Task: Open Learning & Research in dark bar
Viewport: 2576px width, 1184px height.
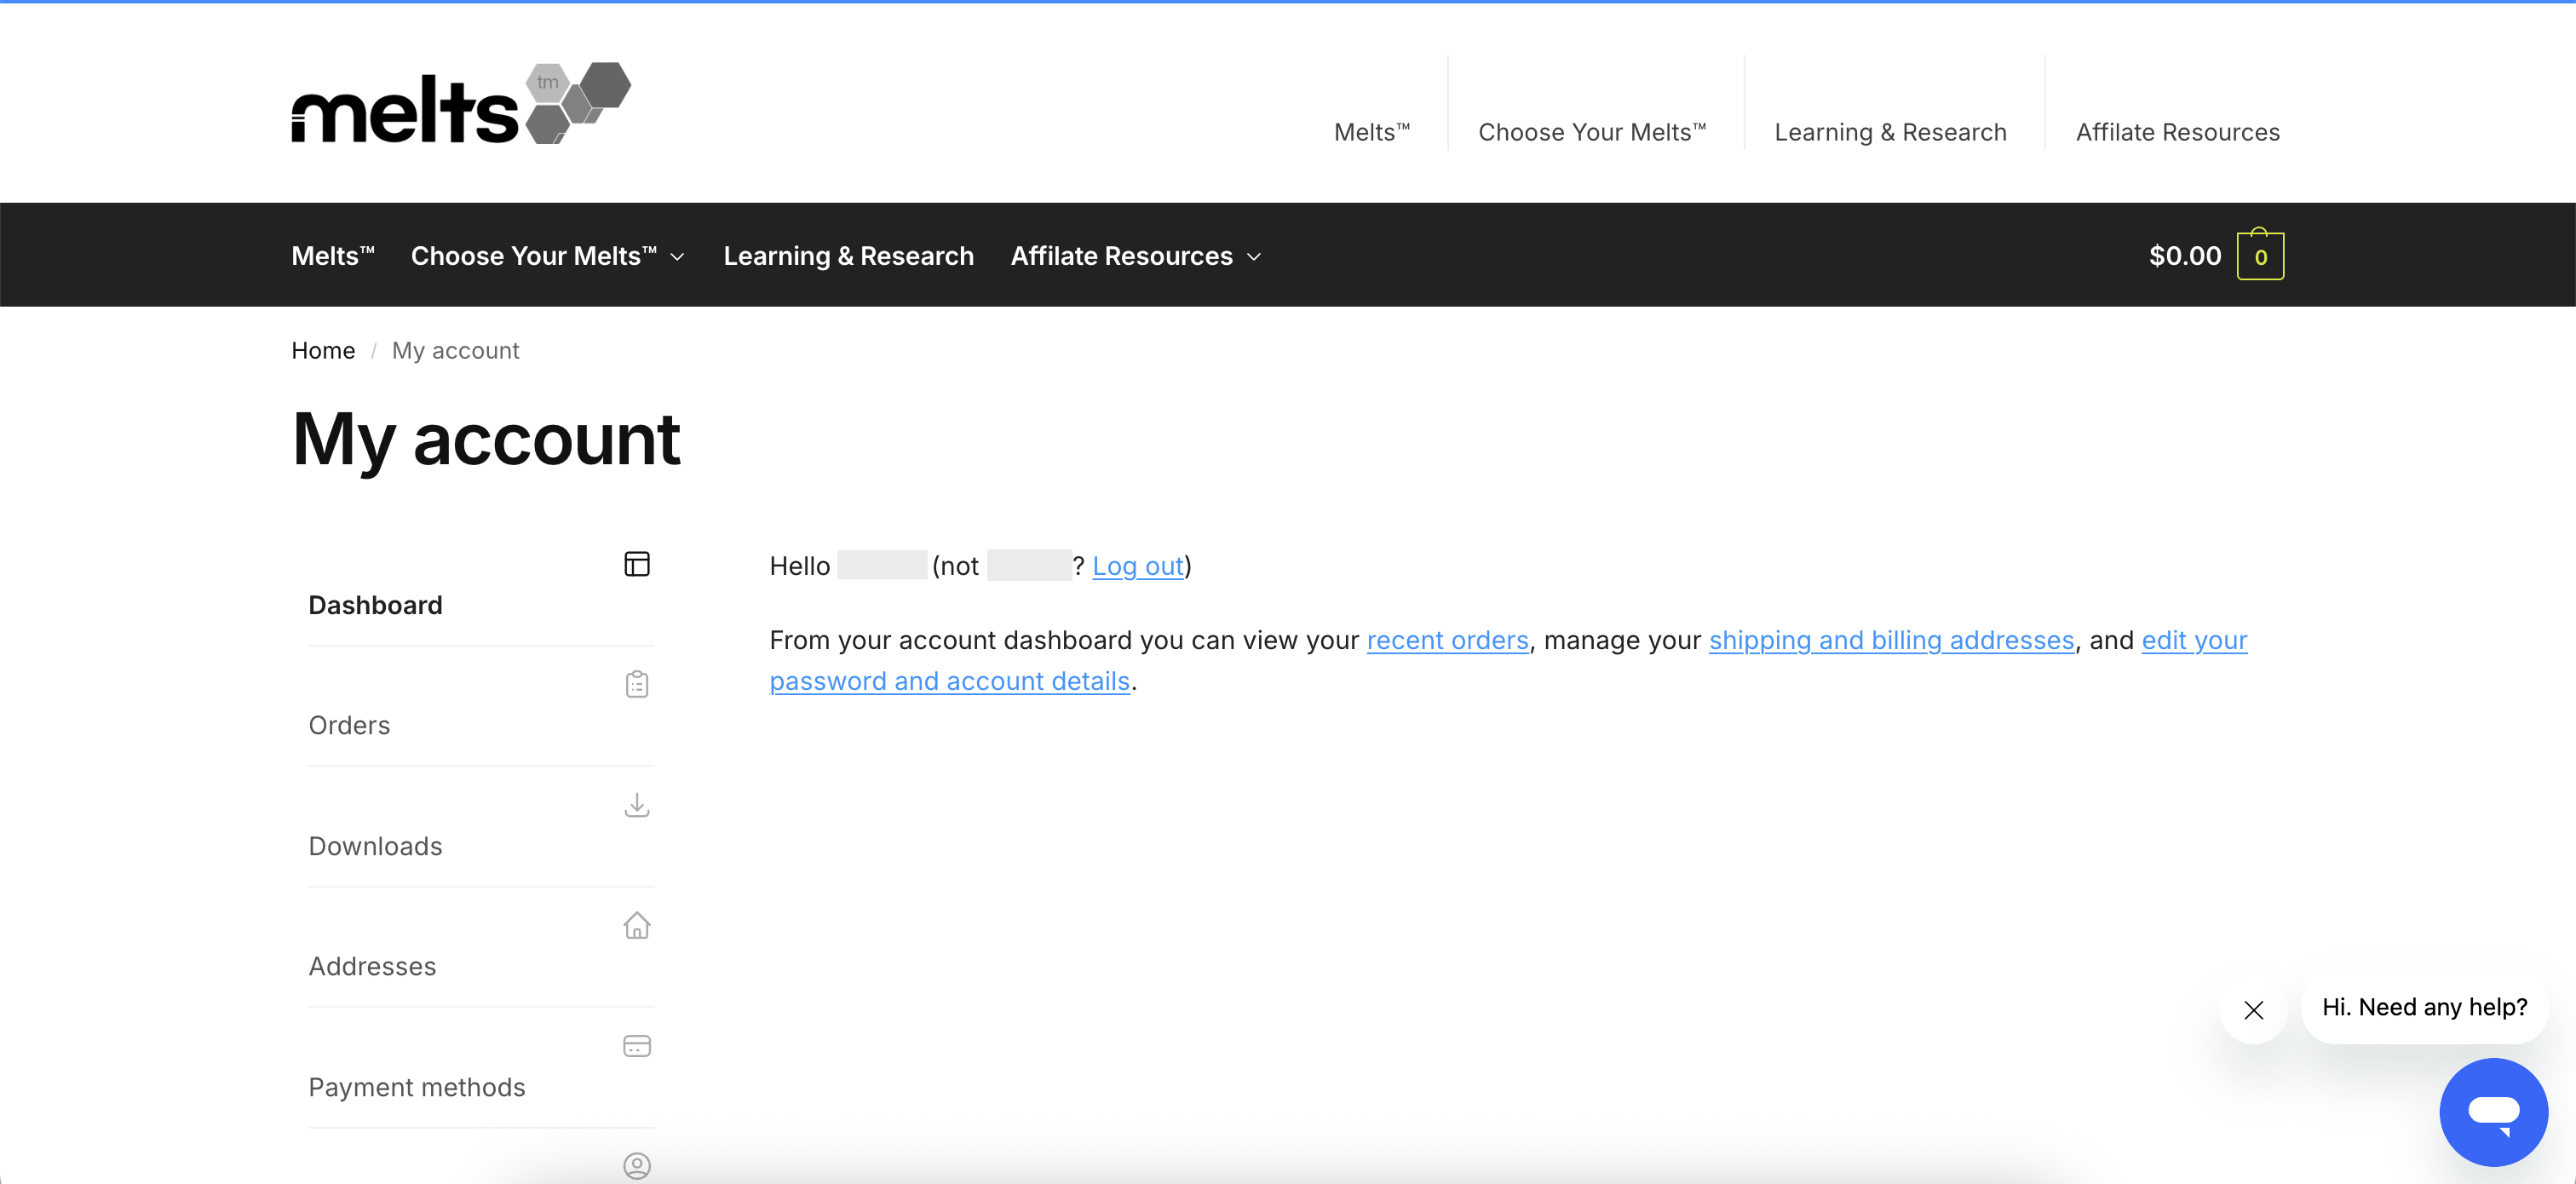Action: pyautogui.click(x=848, y=256)
